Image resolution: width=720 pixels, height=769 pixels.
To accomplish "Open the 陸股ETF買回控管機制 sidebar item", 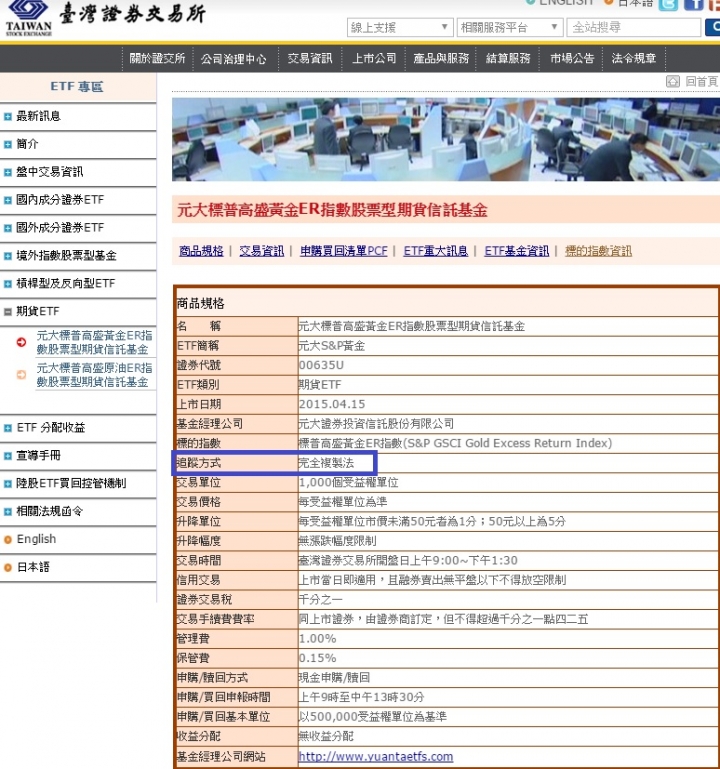I will tap(71, 484).
